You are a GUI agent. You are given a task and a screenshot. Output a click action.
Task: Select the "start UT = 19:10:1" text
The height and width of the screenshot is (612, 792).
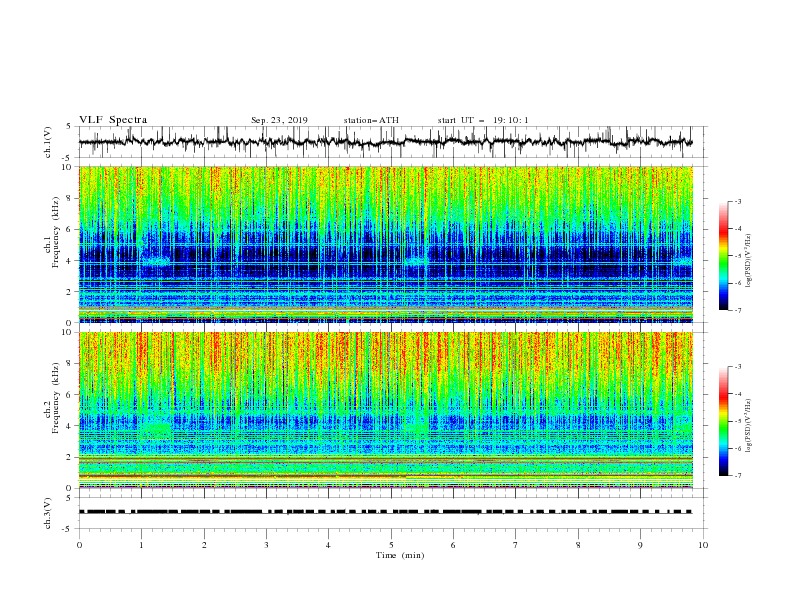click(x=483, y=120)
